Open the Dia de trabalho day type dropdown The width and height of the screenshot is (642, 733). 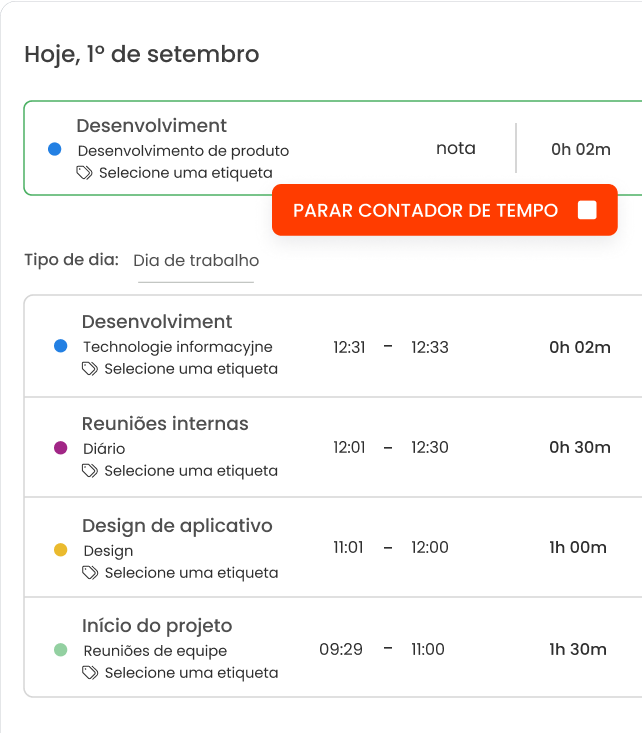coord(196,261)
